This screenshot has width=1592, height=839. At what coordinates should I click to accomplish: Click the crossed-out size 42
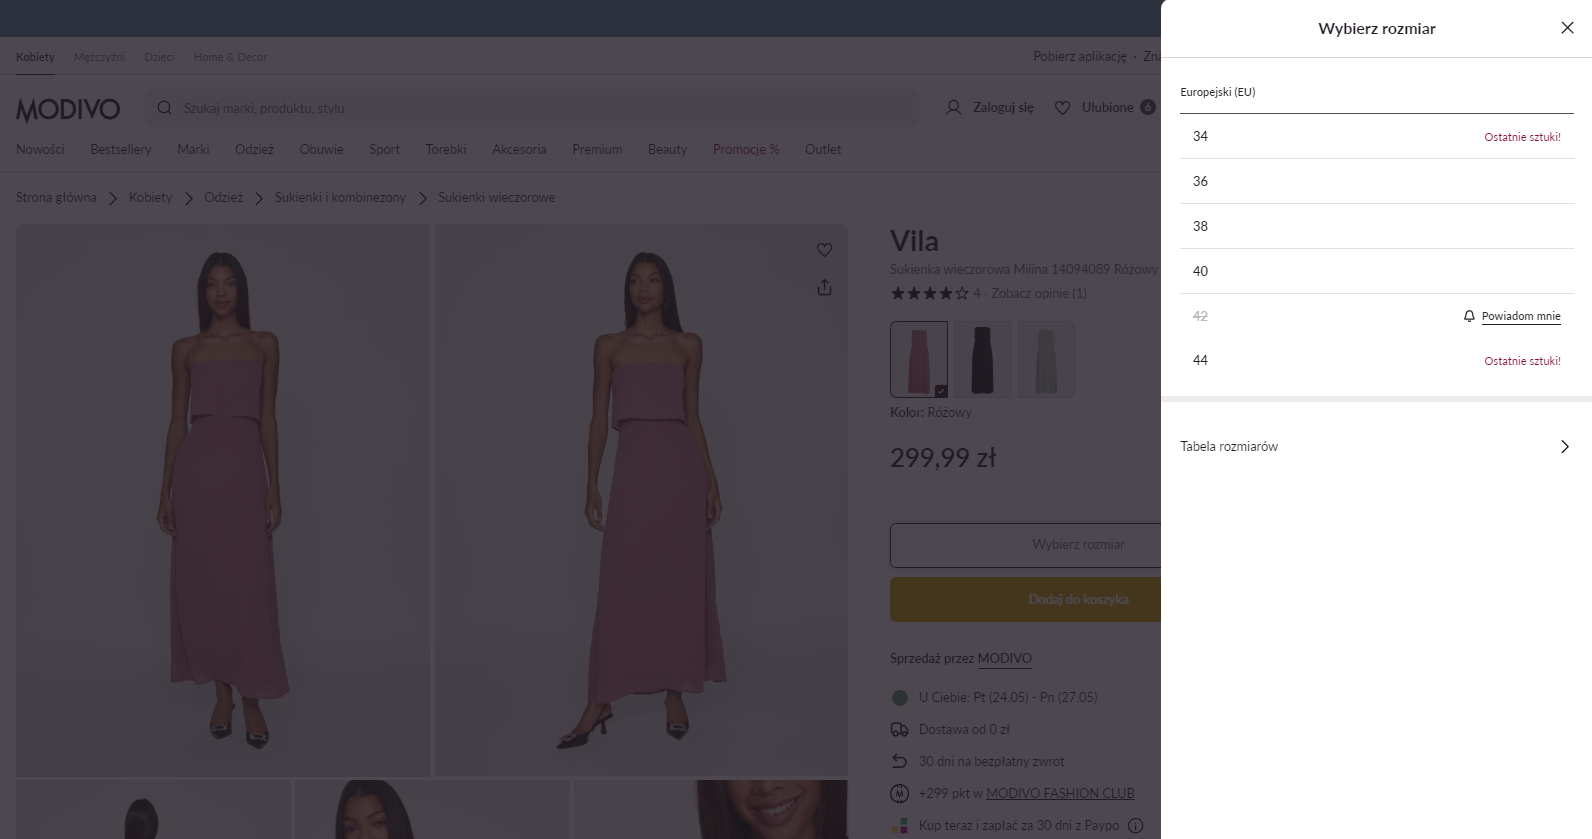(x=1200, y=316)
